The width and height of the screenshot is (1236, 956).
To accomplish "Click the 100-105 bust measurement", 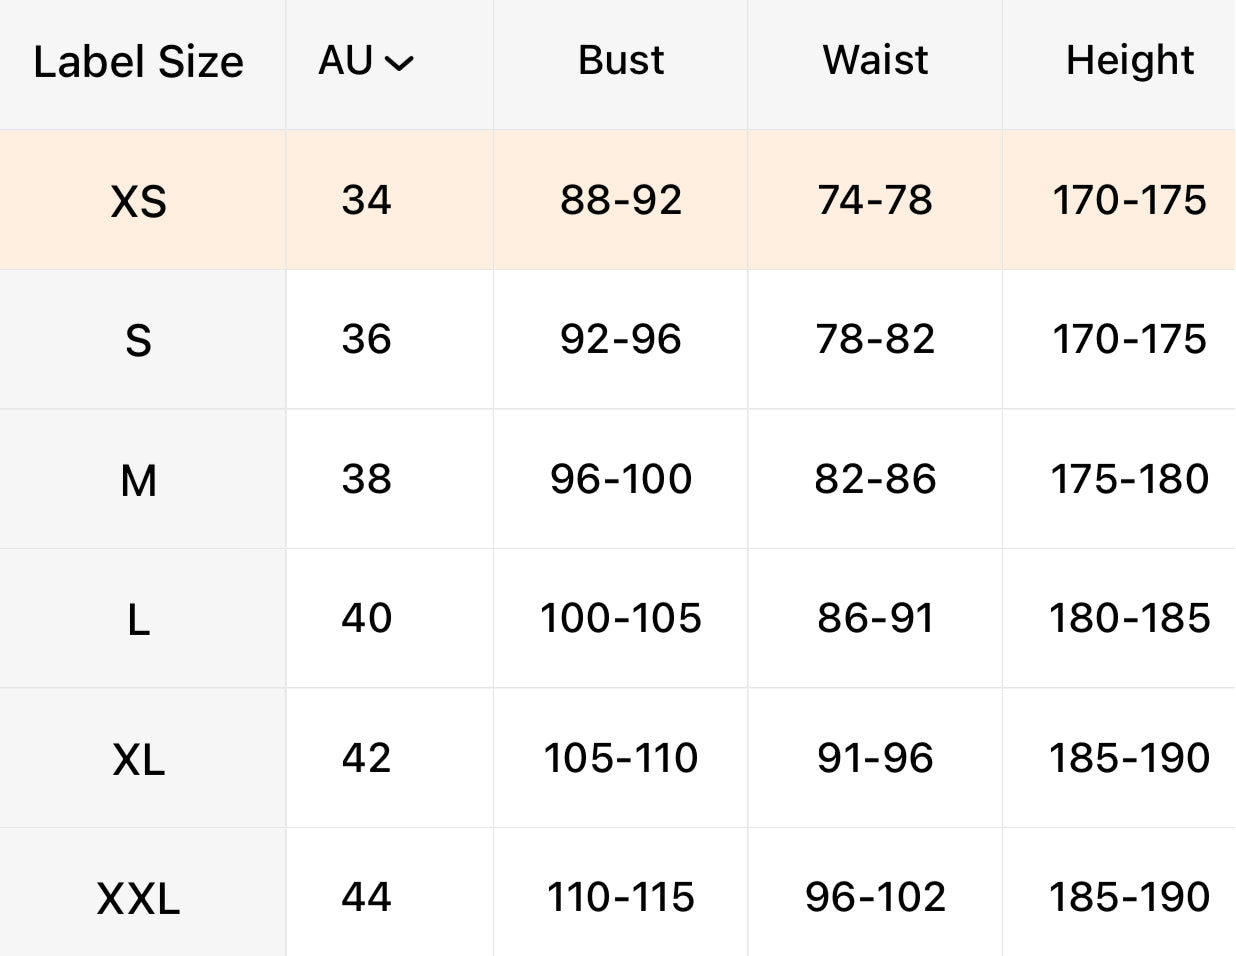I will (x=620, y=618).
